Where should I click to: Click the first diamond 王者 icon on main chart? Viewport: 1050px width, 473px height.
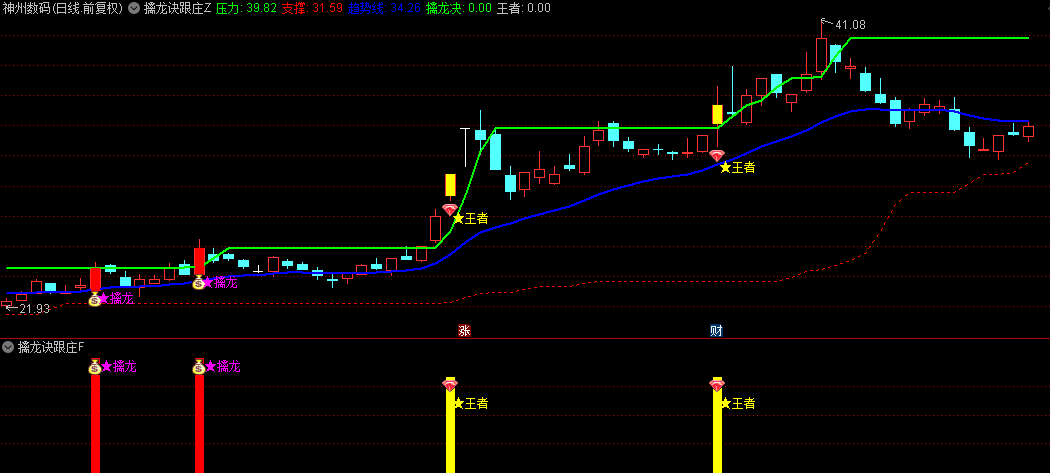tap(450, 210)
